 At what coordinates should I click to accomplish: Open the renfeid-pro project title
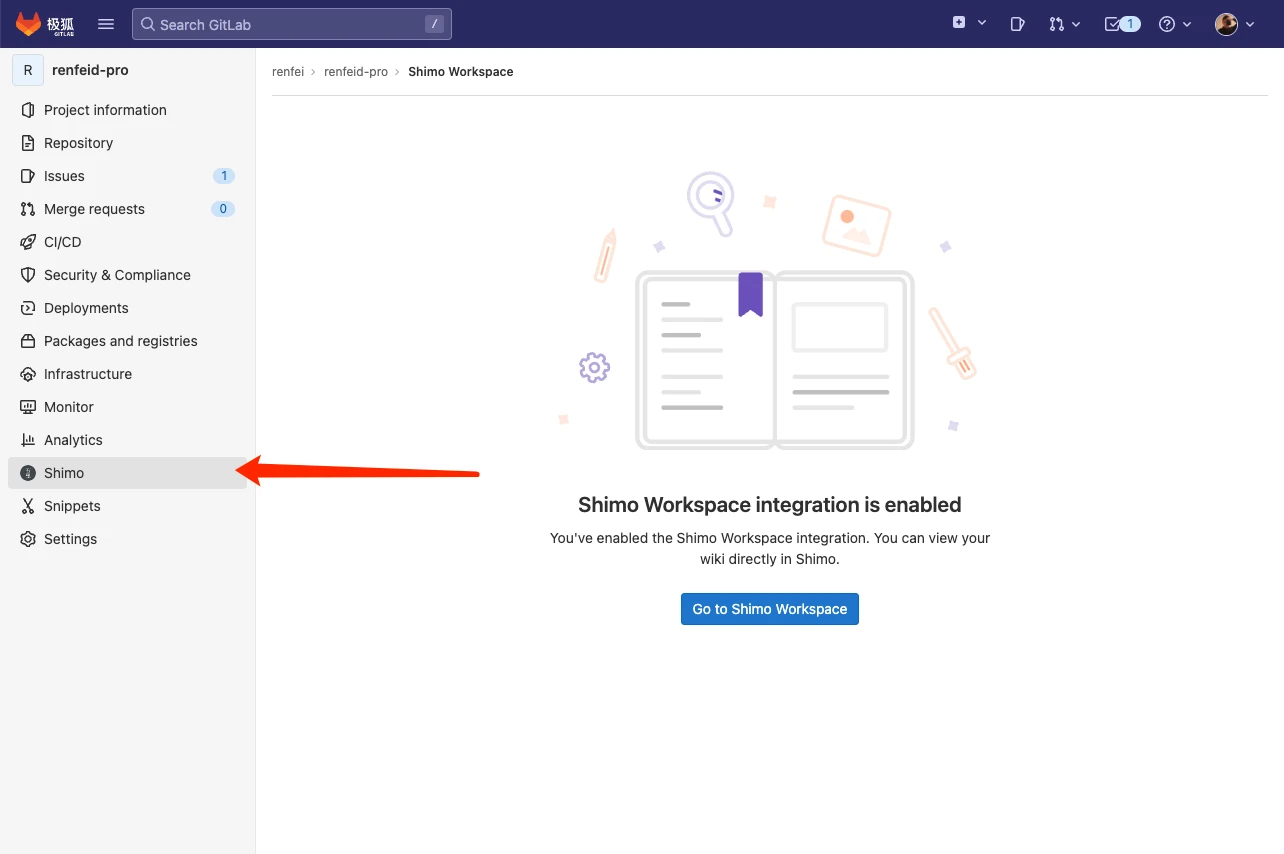coord(90,70)
